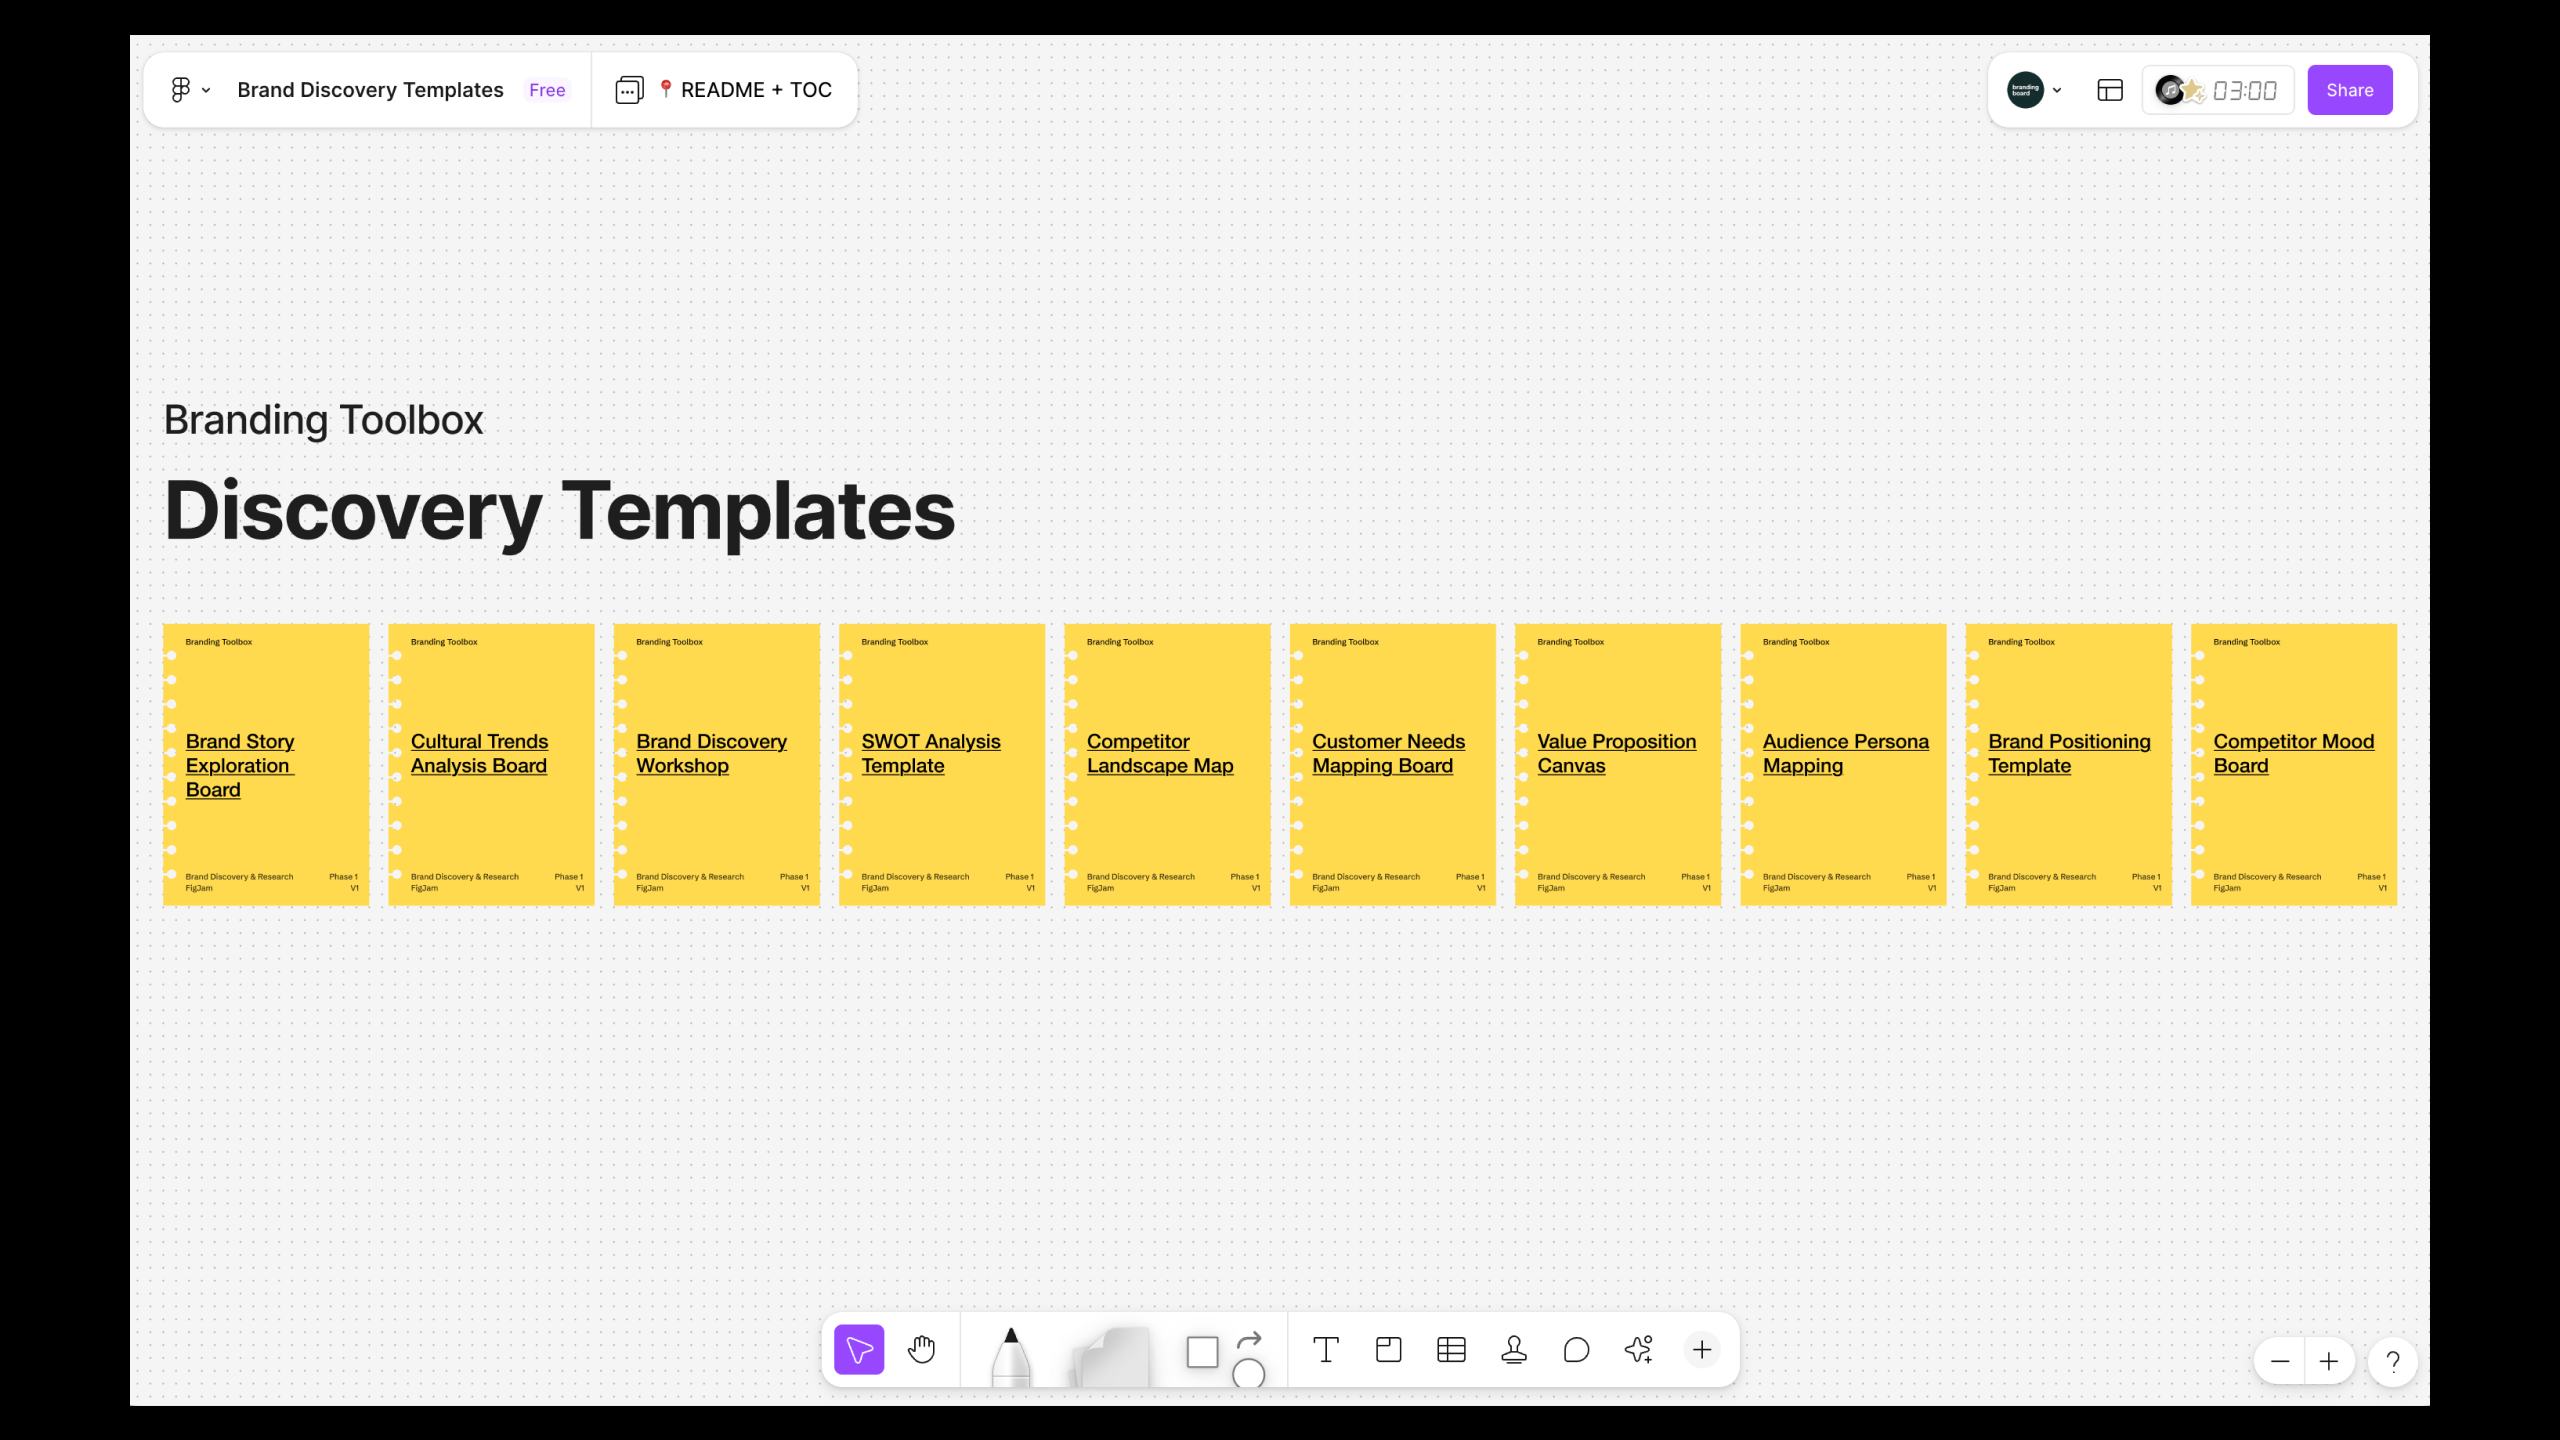The height and width of the screenshot is (1440, 2560).
Task: Toggle the layout panel icon
Action: (x=2110, y=90)
